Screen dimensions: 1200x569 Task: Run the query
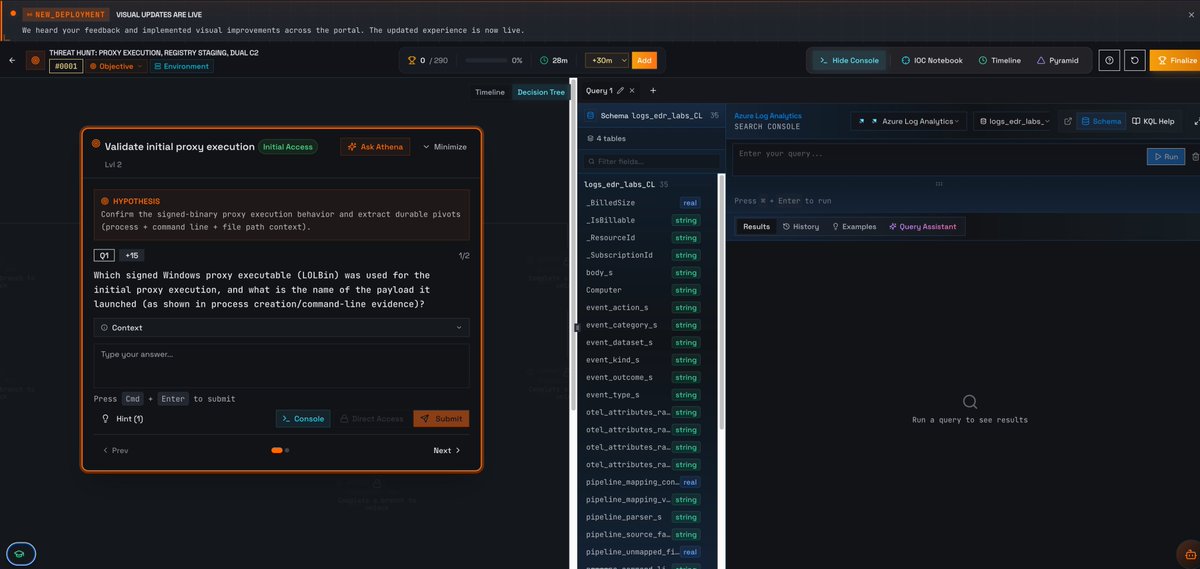1165,156
